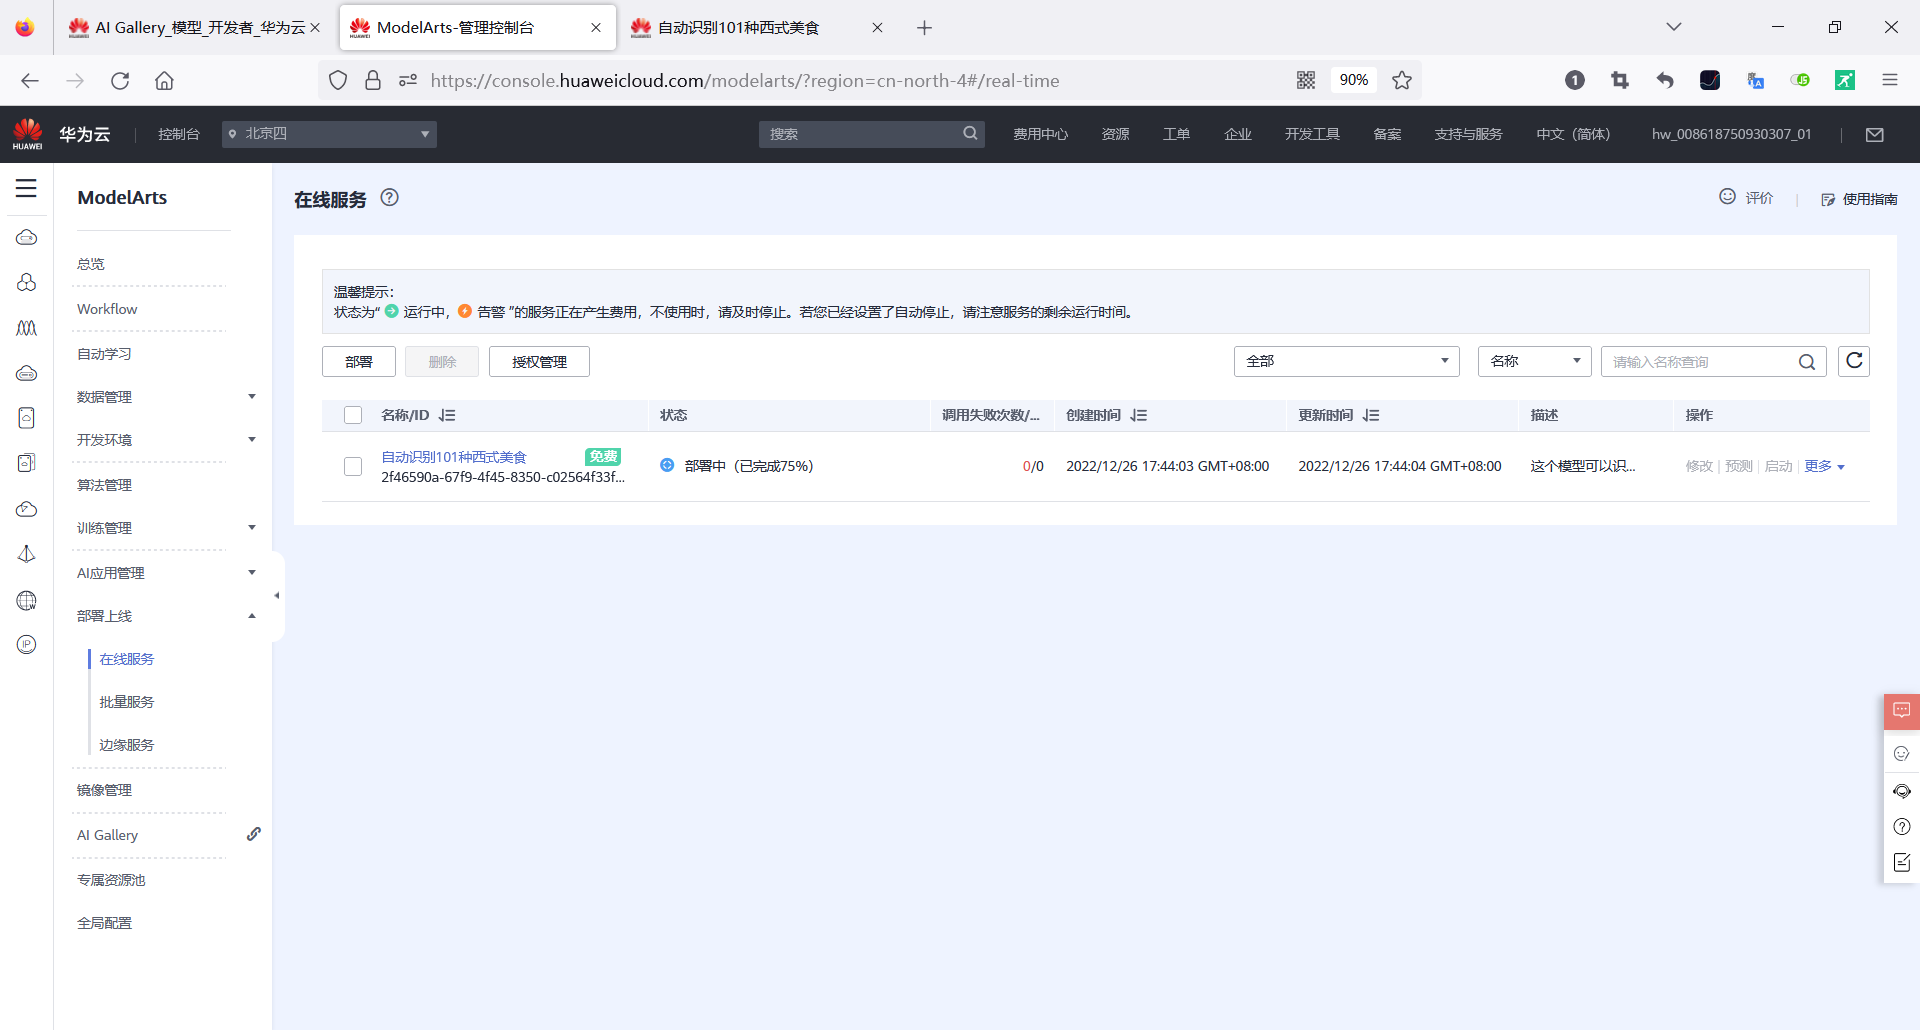Sort by 创建时间 column
Image resolution: width=1920 pixels, height=1030 pixels.
1139,415
